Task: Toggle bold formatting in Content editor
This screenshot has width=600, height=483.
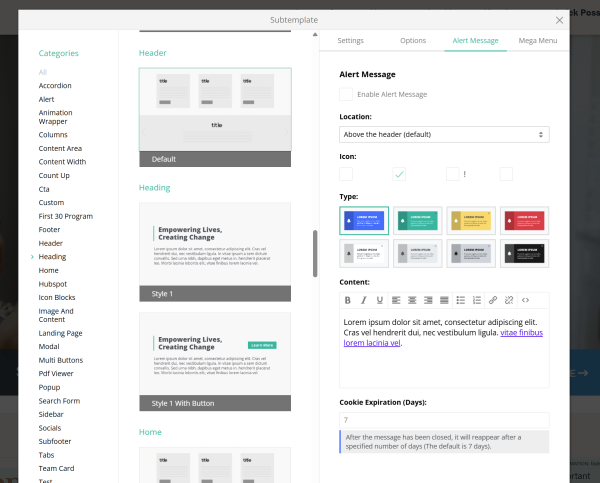Action: pyautogui.click(x=347, y=300)
